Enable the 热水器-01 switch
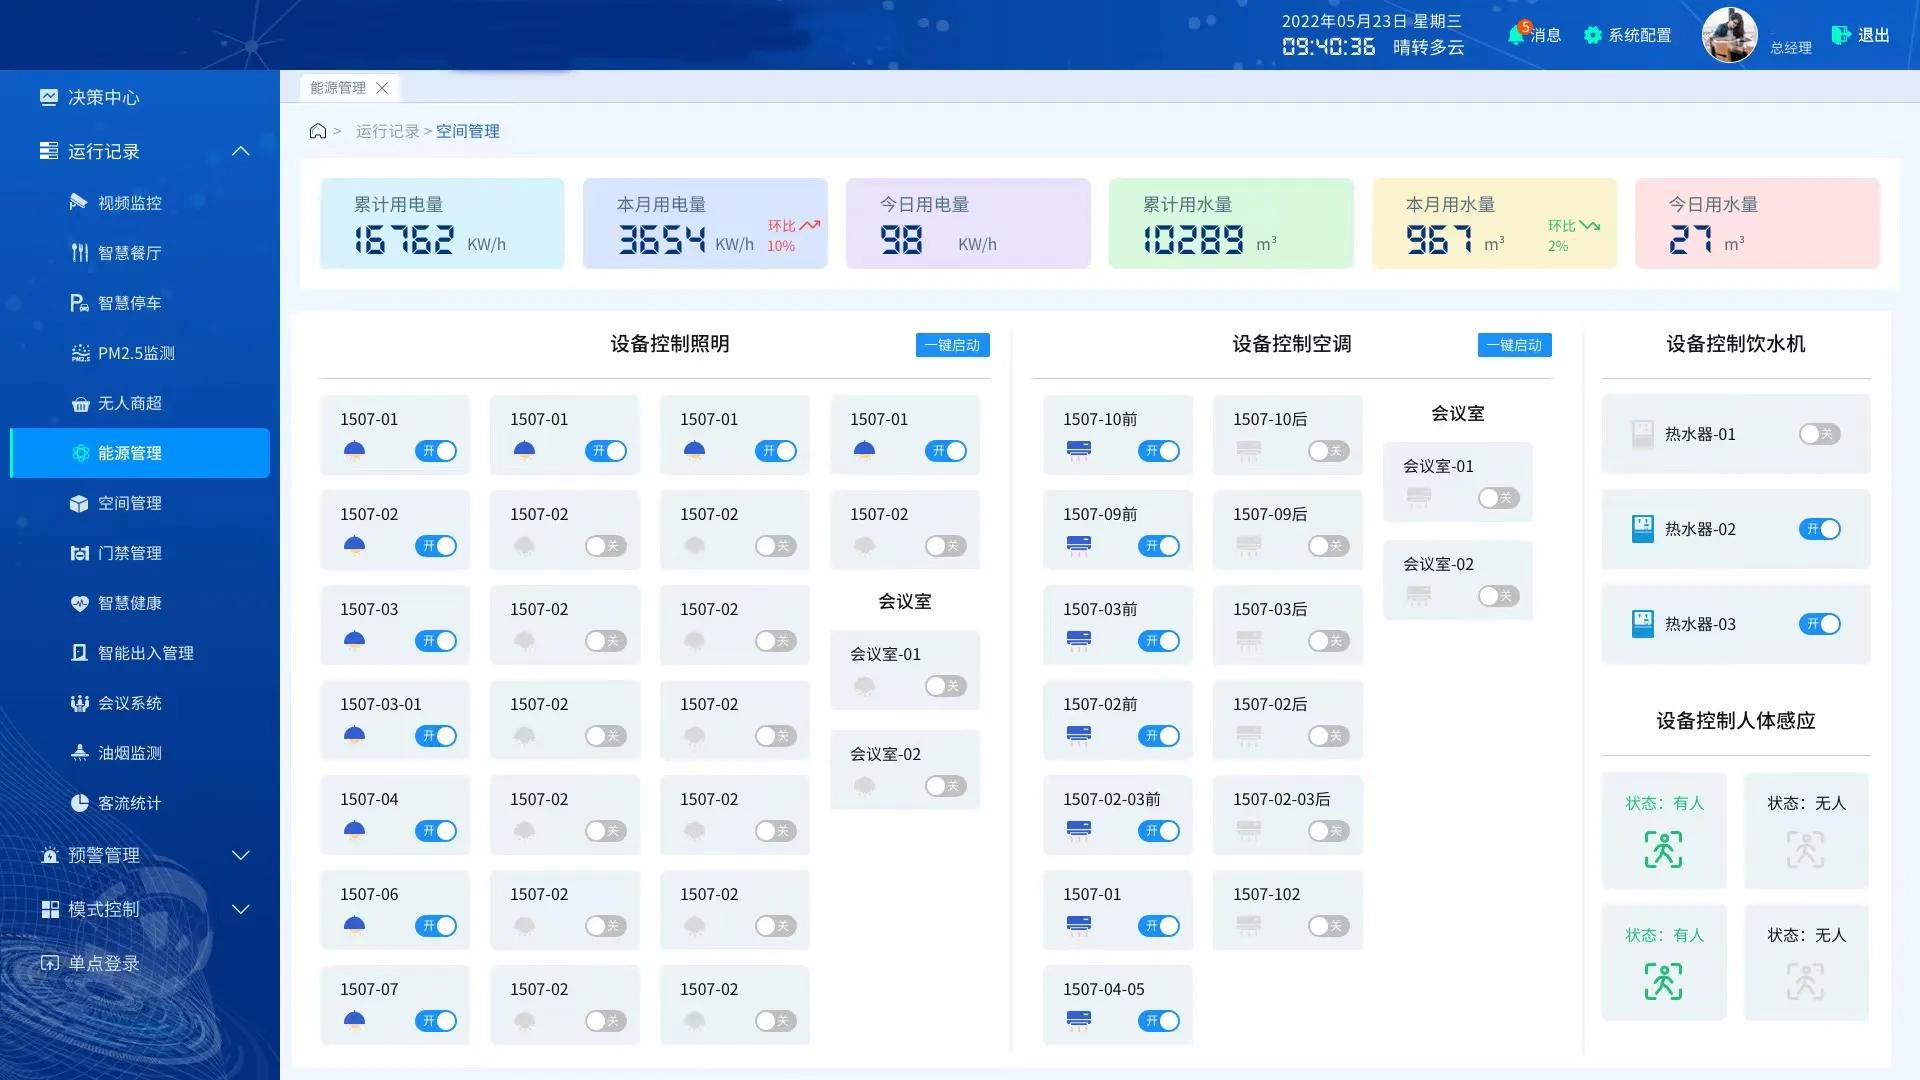 click(x=1819, y=434)
